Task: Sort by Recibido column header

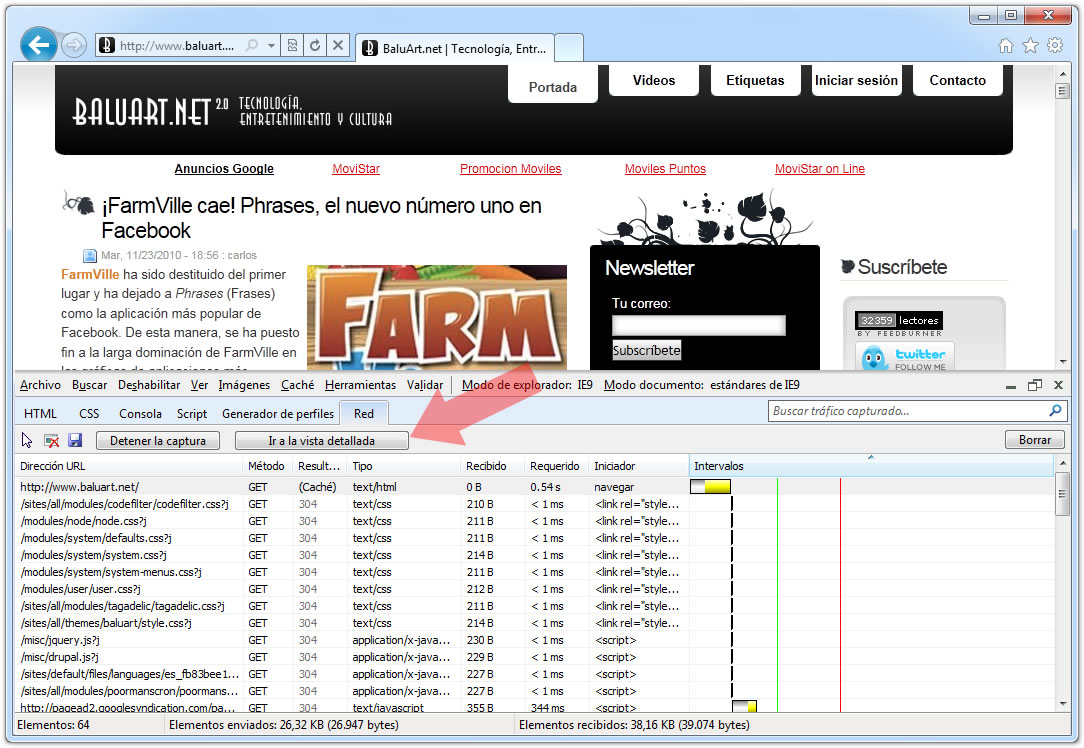Action: [x=492, y=466]
